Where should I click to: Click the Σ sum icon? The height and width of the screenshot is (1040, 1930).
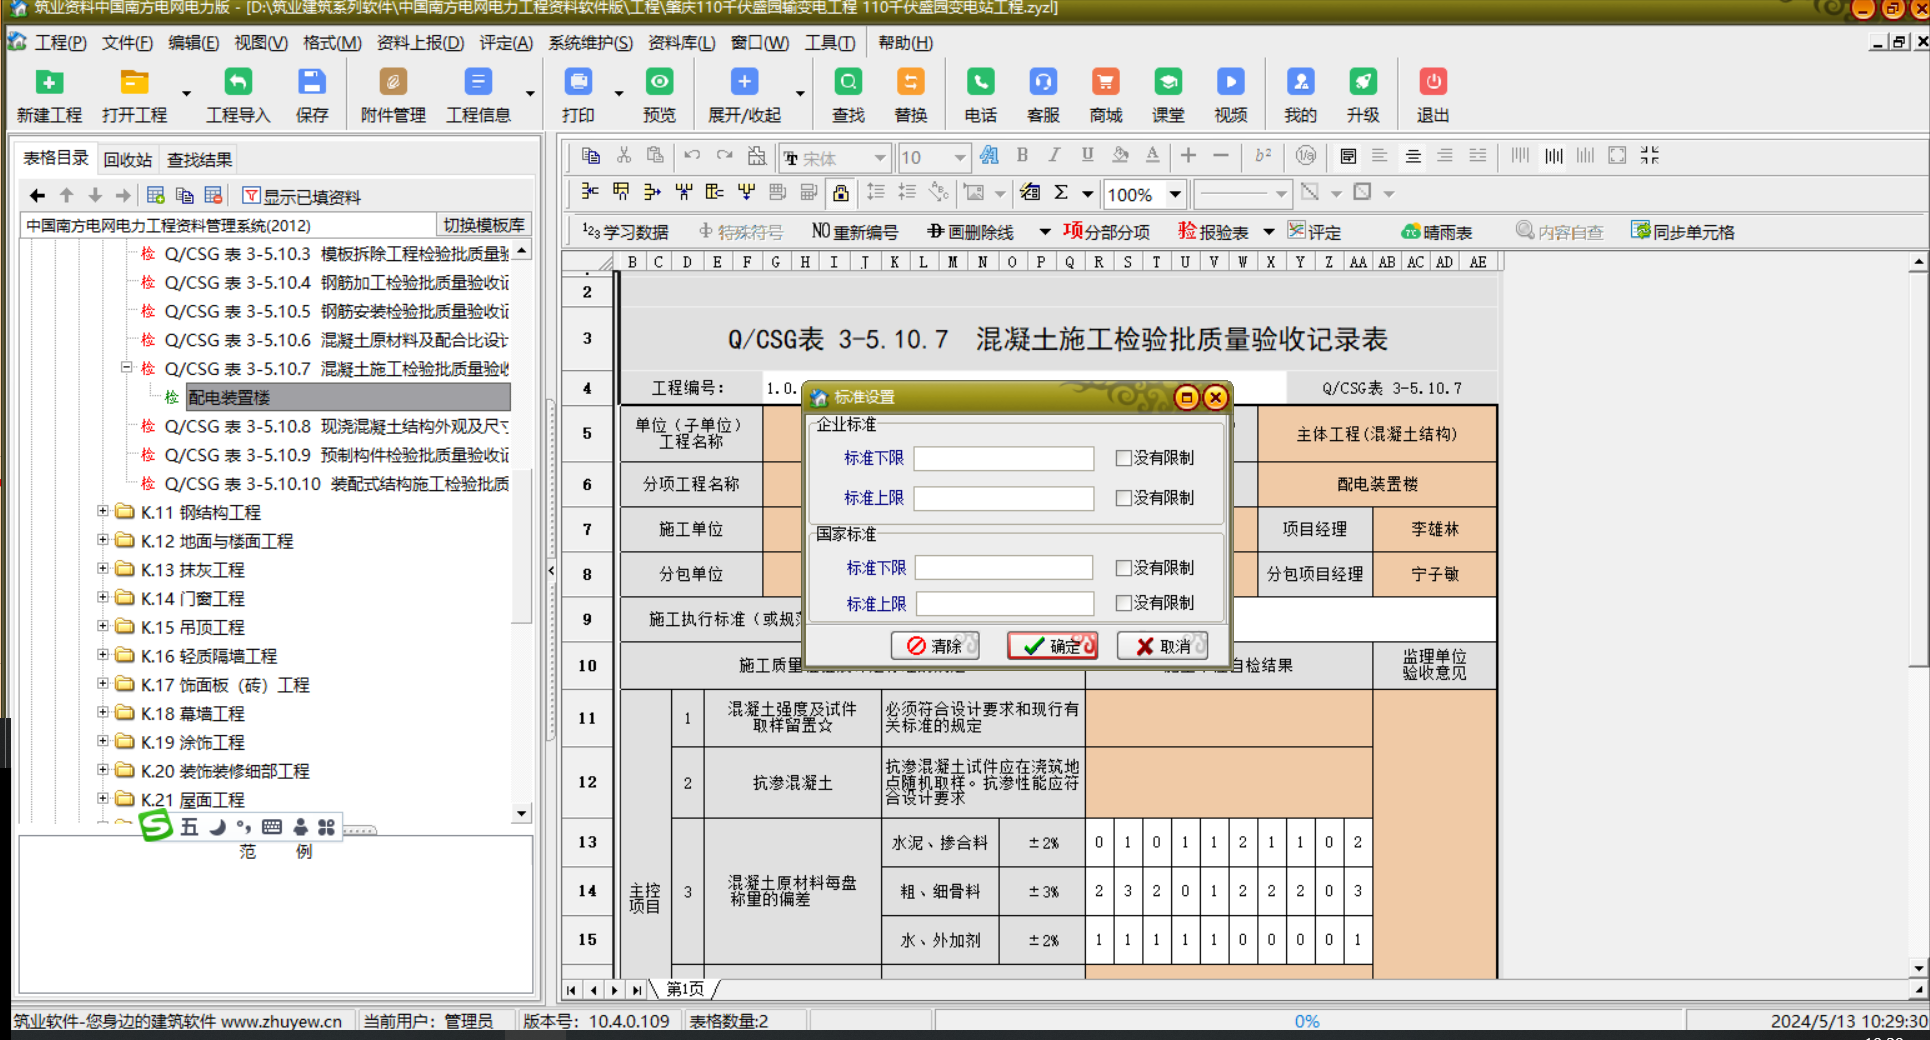1061,192
